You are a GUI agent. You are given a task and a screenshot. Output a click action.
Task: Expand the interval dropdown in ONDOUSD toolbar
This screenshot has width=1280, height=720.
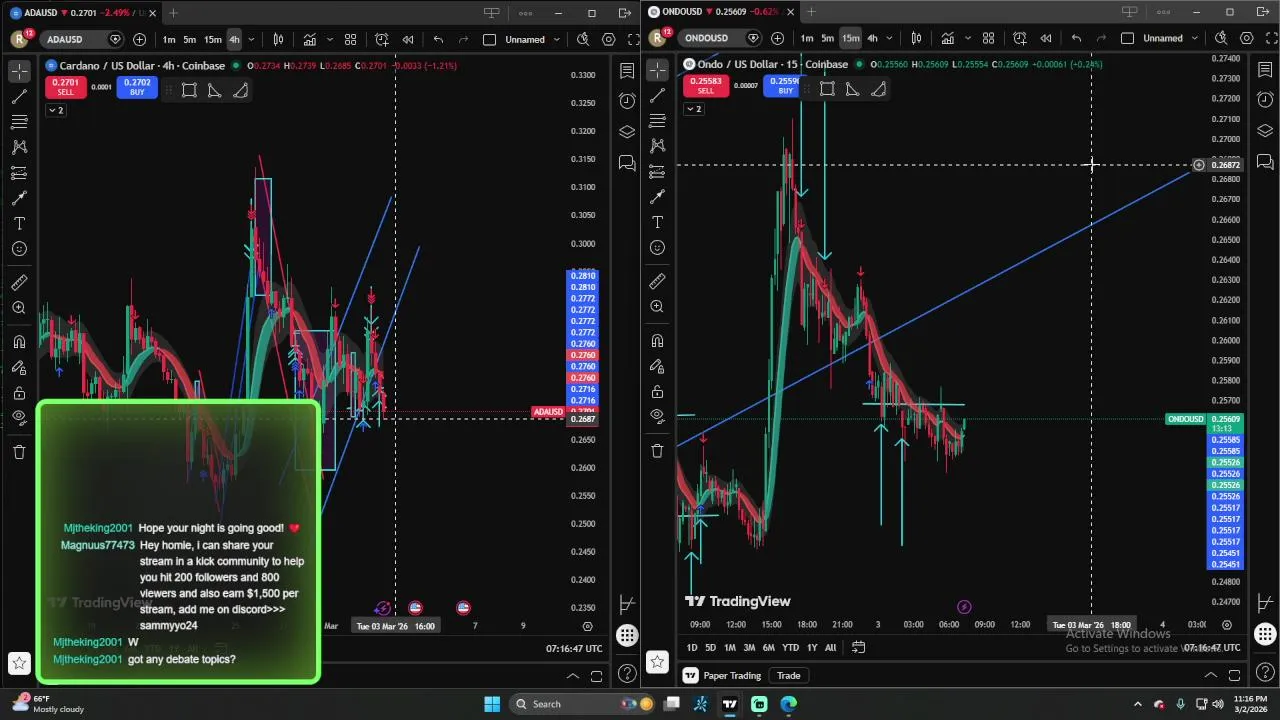coord(889,38)
